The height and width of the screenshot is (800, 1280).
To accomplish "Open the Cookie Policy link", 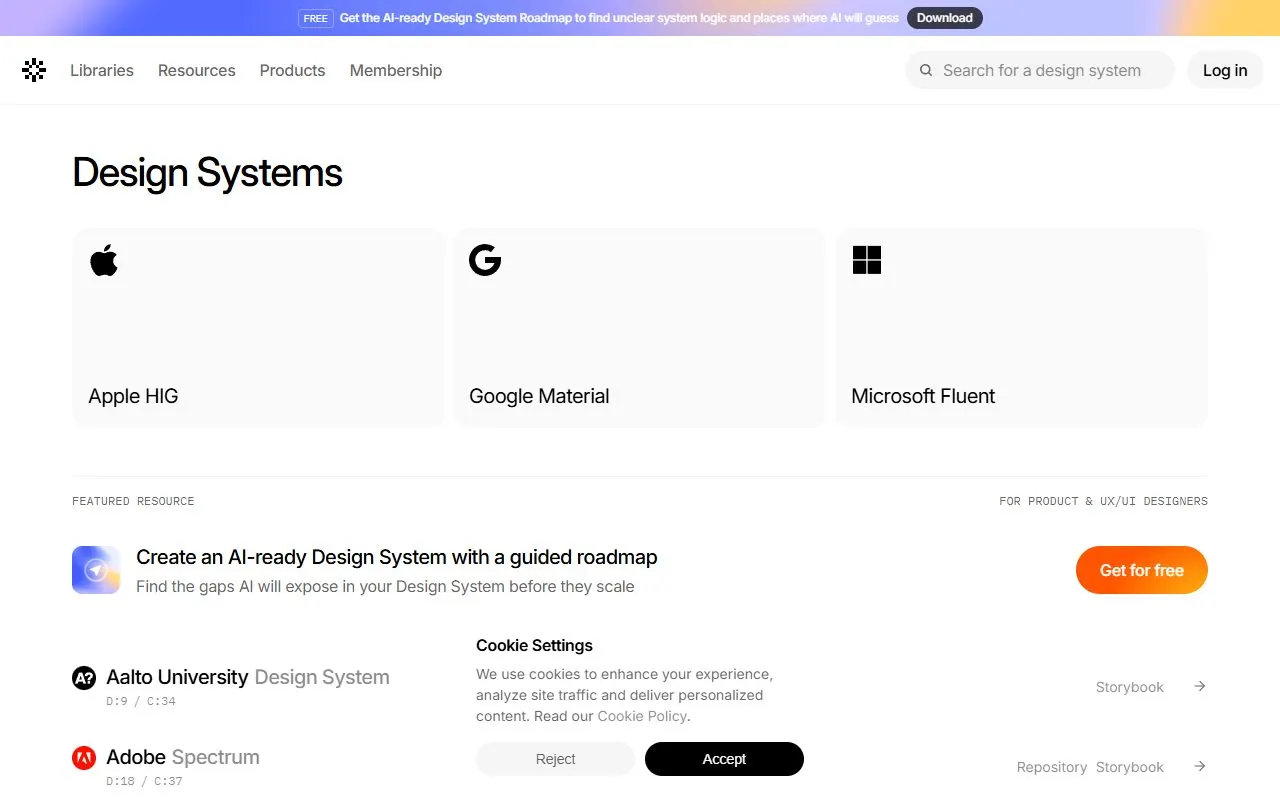I will pyautogui.click(x=642, y=716).
